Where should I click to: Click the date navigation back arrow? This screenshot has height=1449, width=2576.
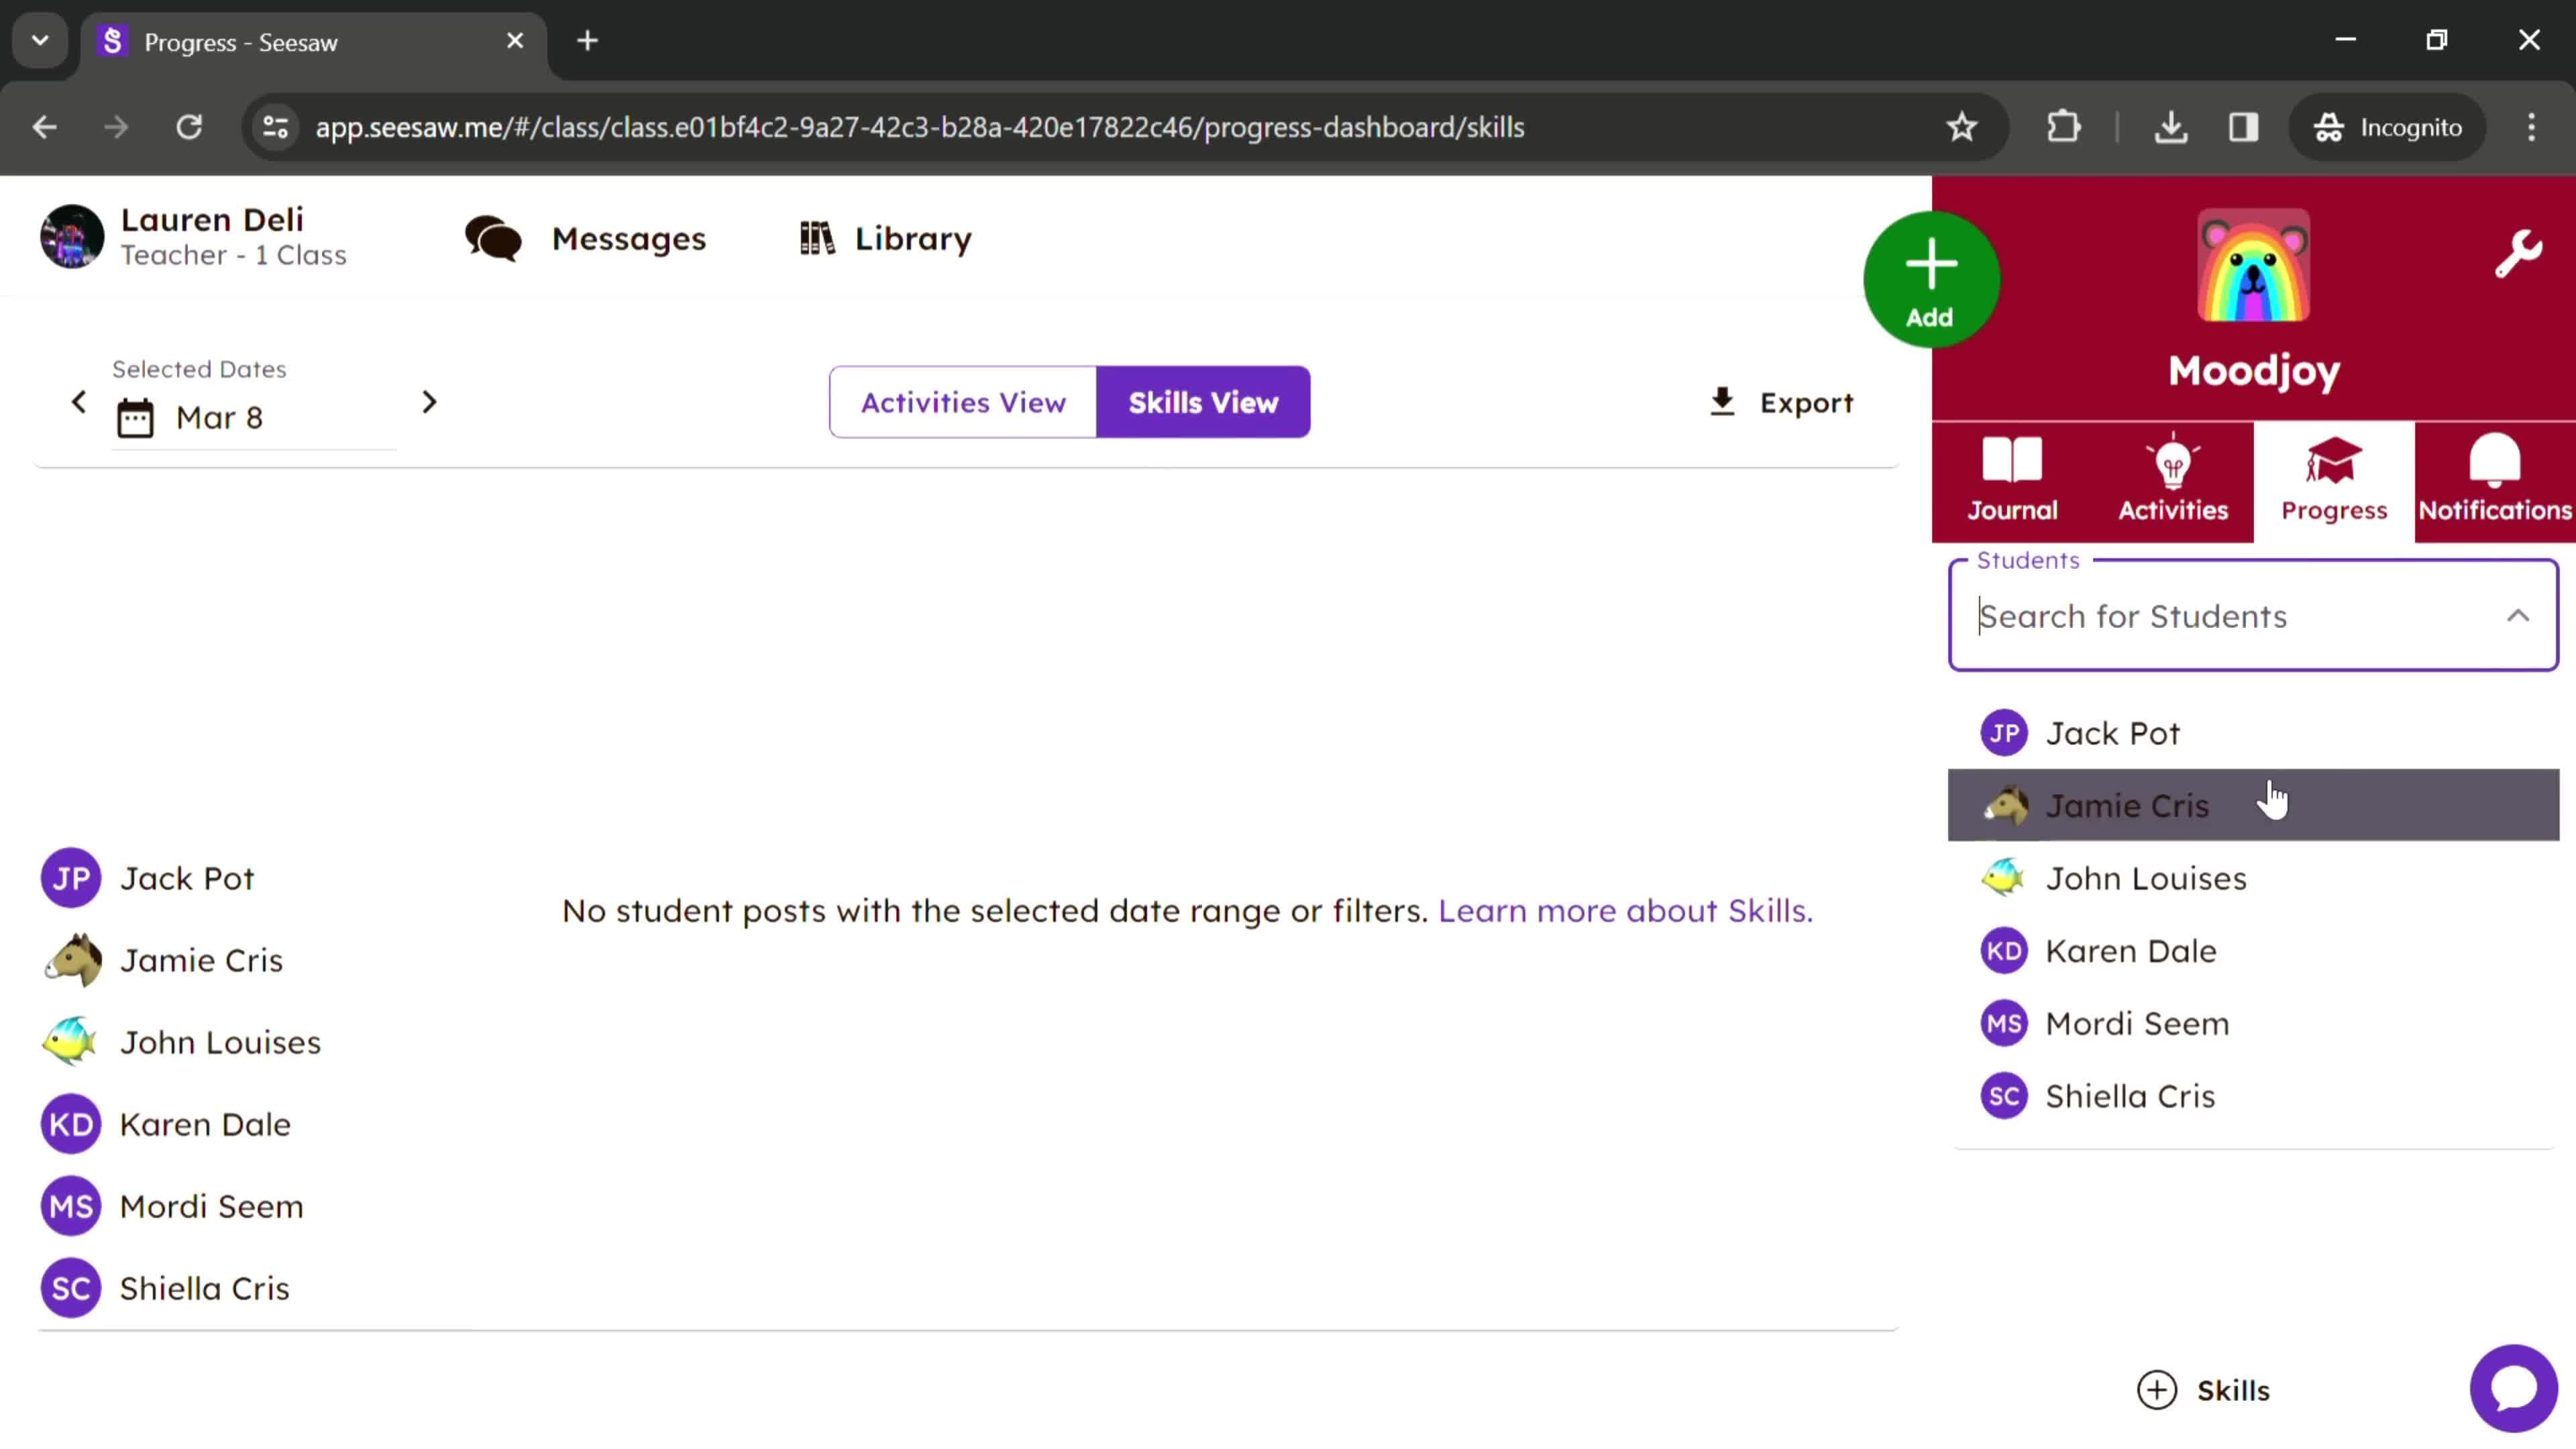[78, 402]
